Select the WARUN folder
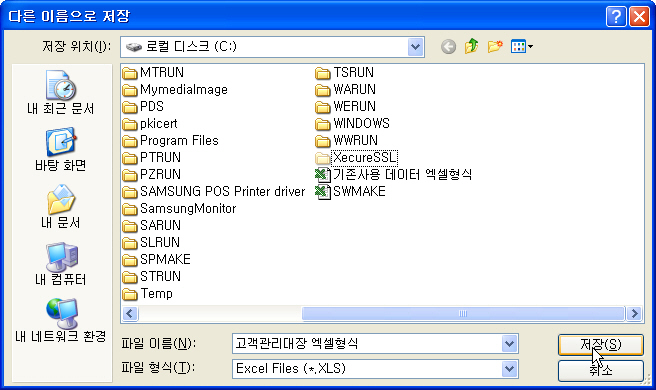The width and height of the screenshot is (656, 390). pos(345,90)
